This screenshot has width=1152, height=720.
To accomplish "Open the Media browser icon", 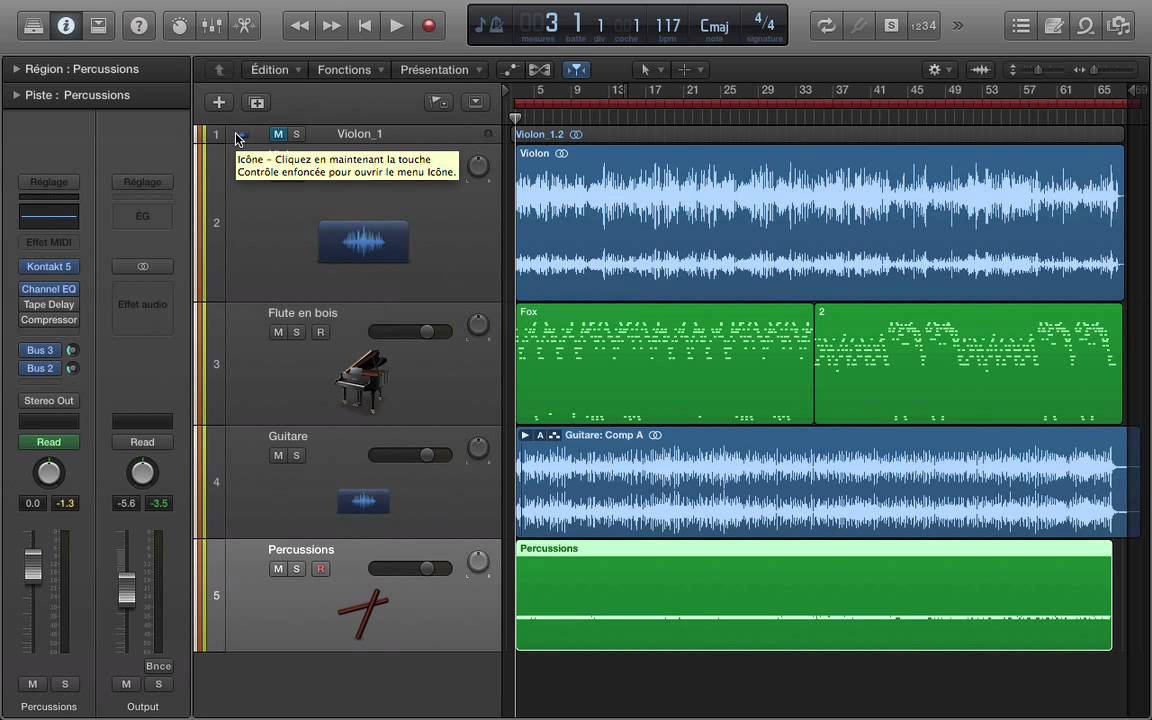I will click(1117, 26).
